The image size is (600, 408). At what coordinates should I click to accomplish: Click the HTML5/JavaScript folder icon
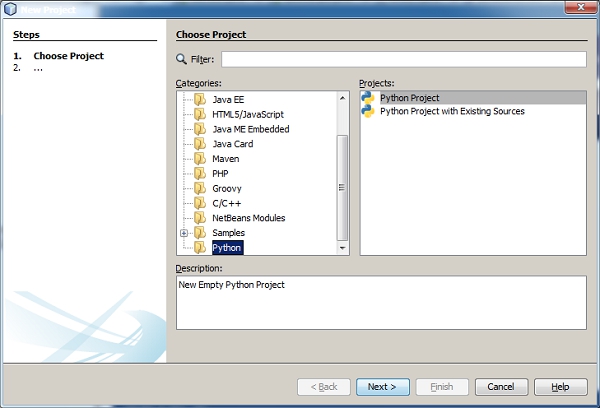[x=200, y=115]
